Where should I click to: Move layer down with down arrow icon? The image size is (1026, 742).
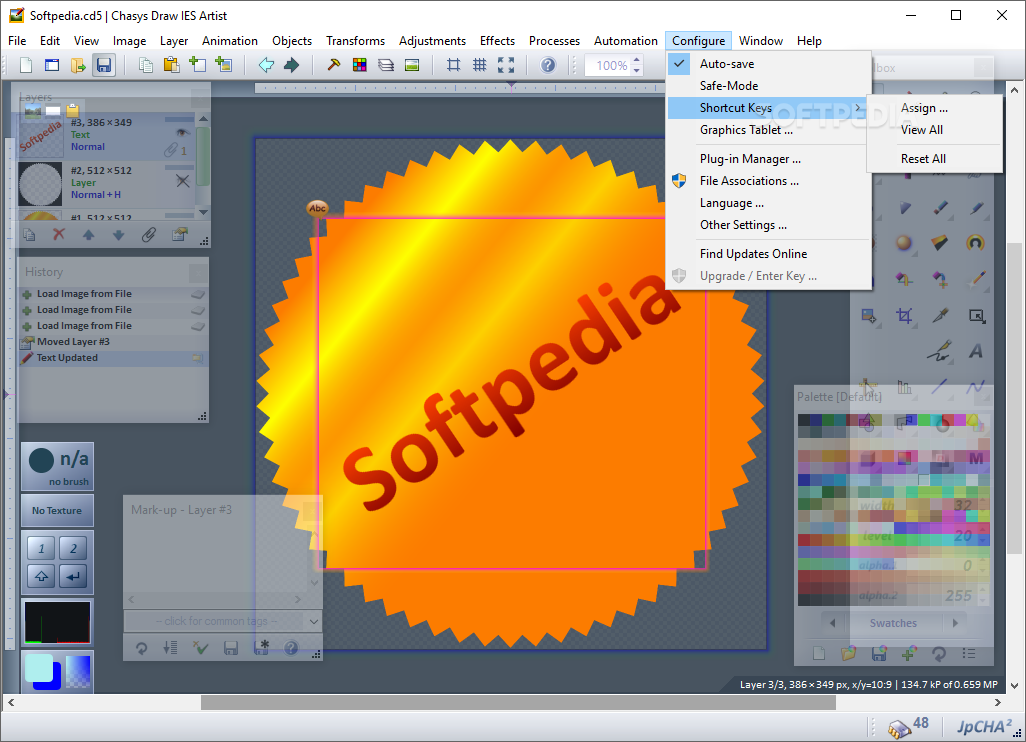pos(118,234)
